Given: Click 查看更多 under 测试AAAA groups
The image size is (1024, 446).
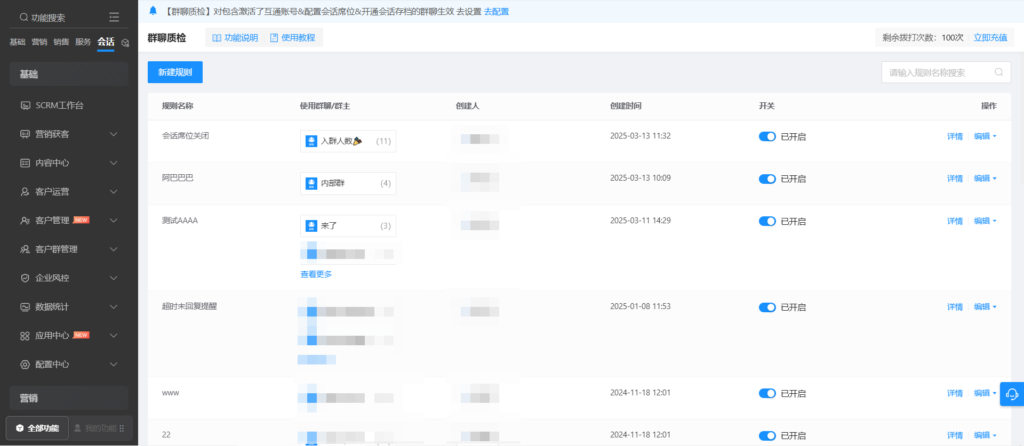Looking at the screenshot, I should coord(316,274).
